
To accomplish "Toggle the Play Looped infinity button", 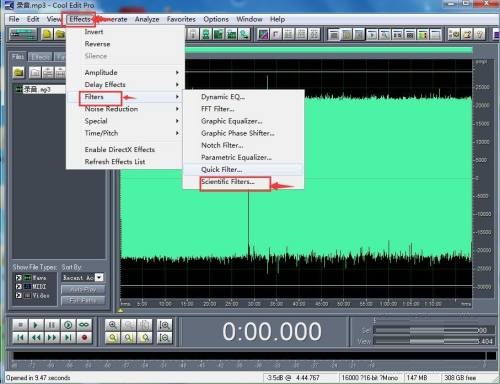I will coord(84,324).
